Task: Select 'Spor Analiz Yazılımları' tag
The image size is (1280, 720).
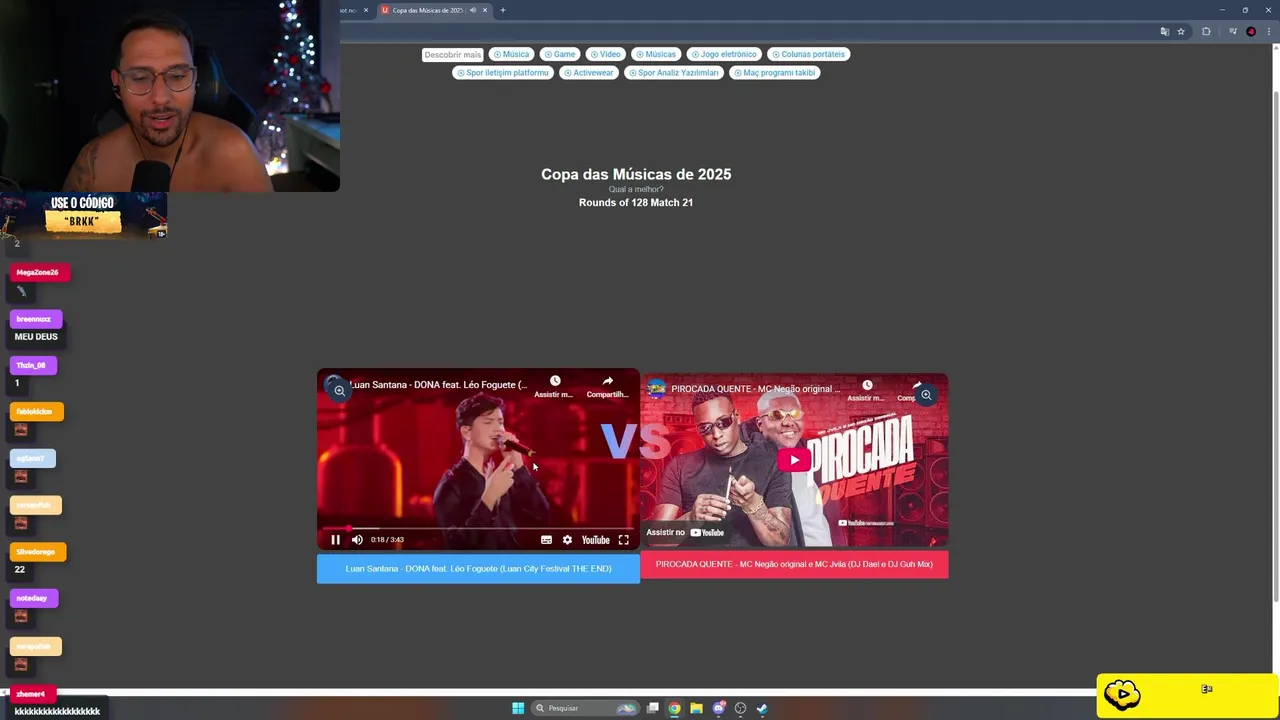Action: point(673,73)
